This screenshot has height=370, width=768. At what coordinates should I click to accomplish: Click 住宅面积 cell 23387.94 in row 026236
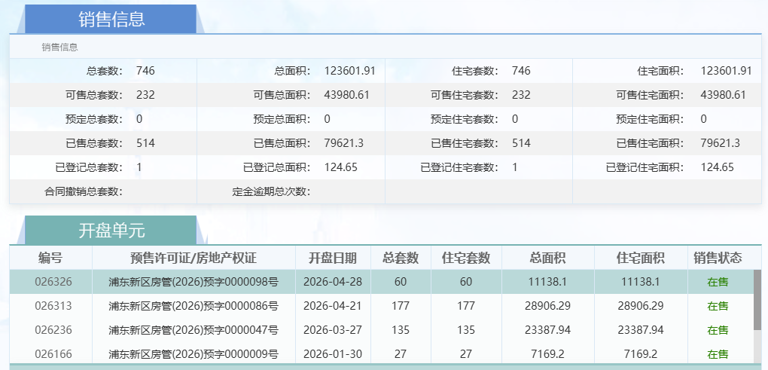pyautogui.click(x=641, y=330)
